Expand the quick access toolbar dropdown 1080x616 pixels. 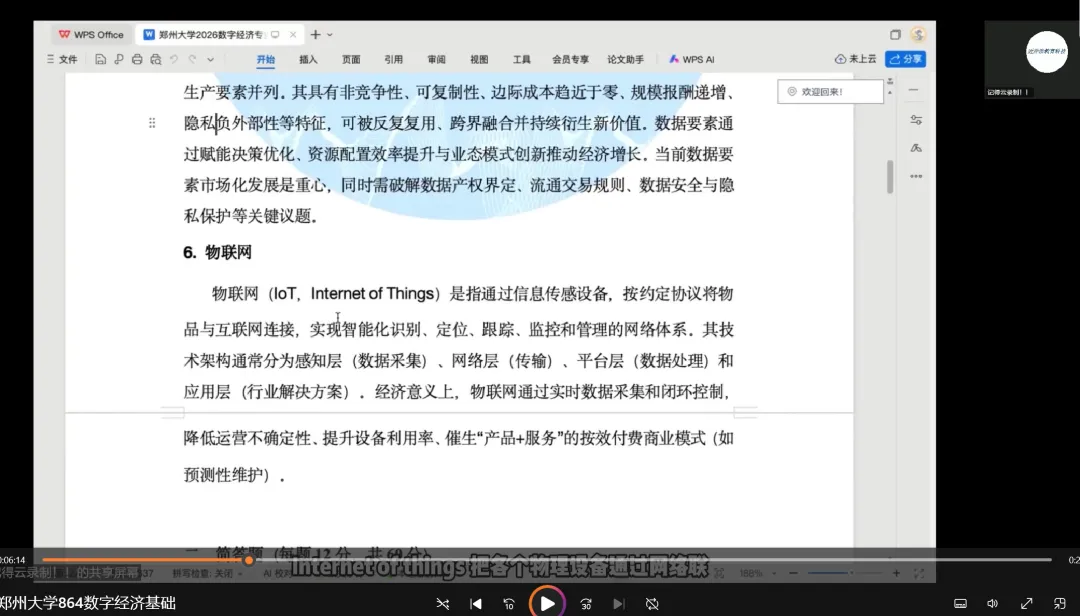click(211, 59)
